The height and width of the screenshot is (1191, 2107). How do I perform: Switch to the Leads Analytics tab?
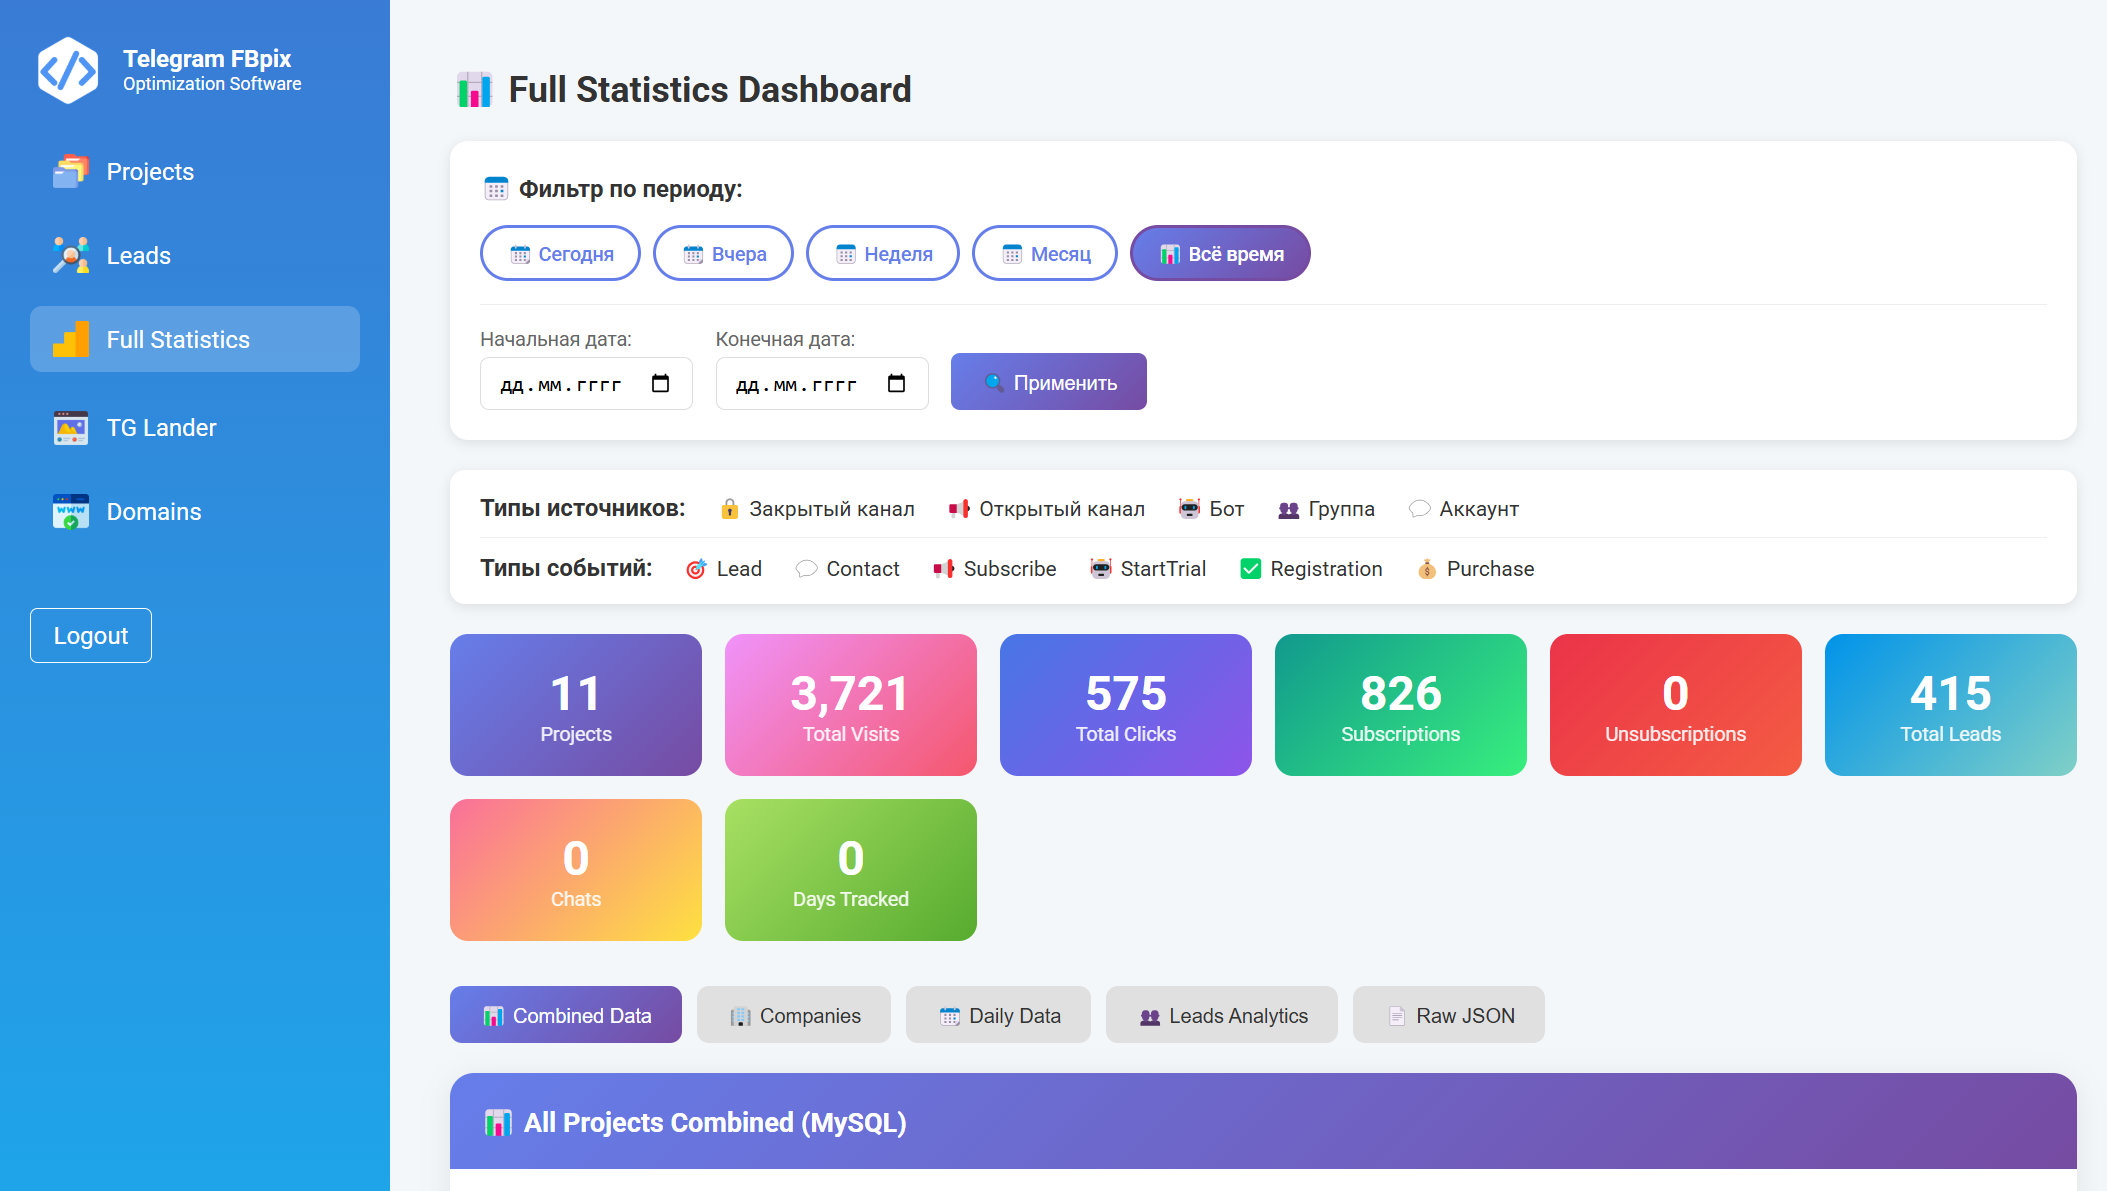click(1221, 1016)
